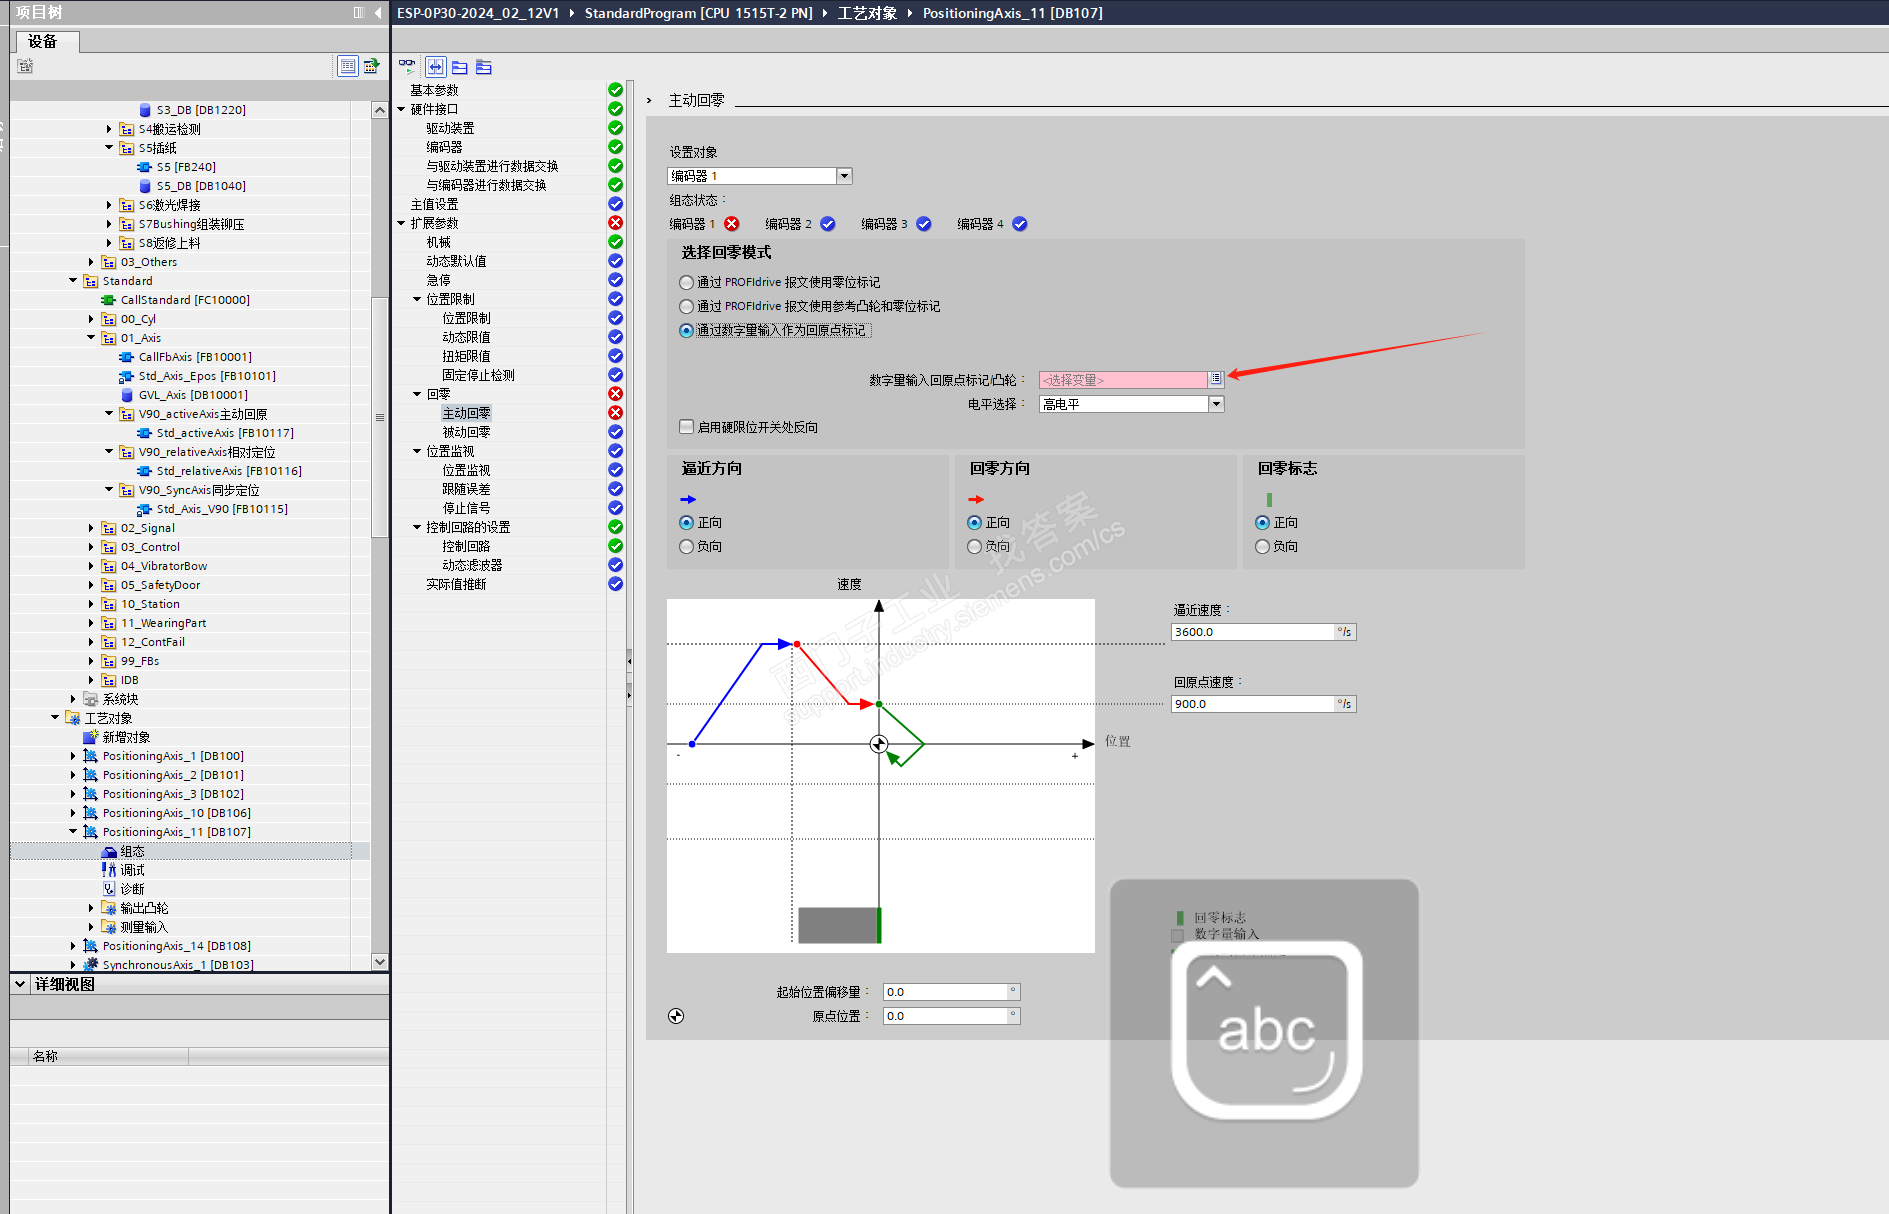The height and width of the screenshot is (1214, 1889).
Task: Collapse the 详细视图 panel
Action: [x=20, y=984]
